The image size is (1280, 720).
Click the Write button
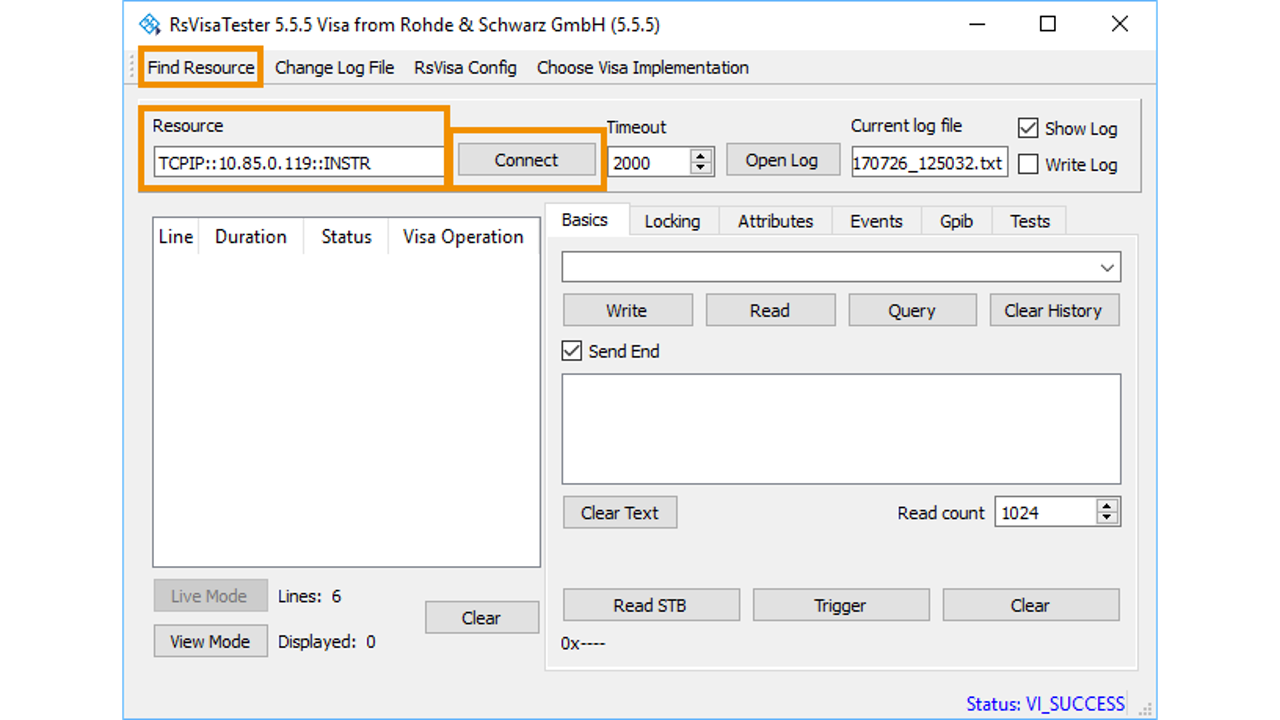pos(627,310)
